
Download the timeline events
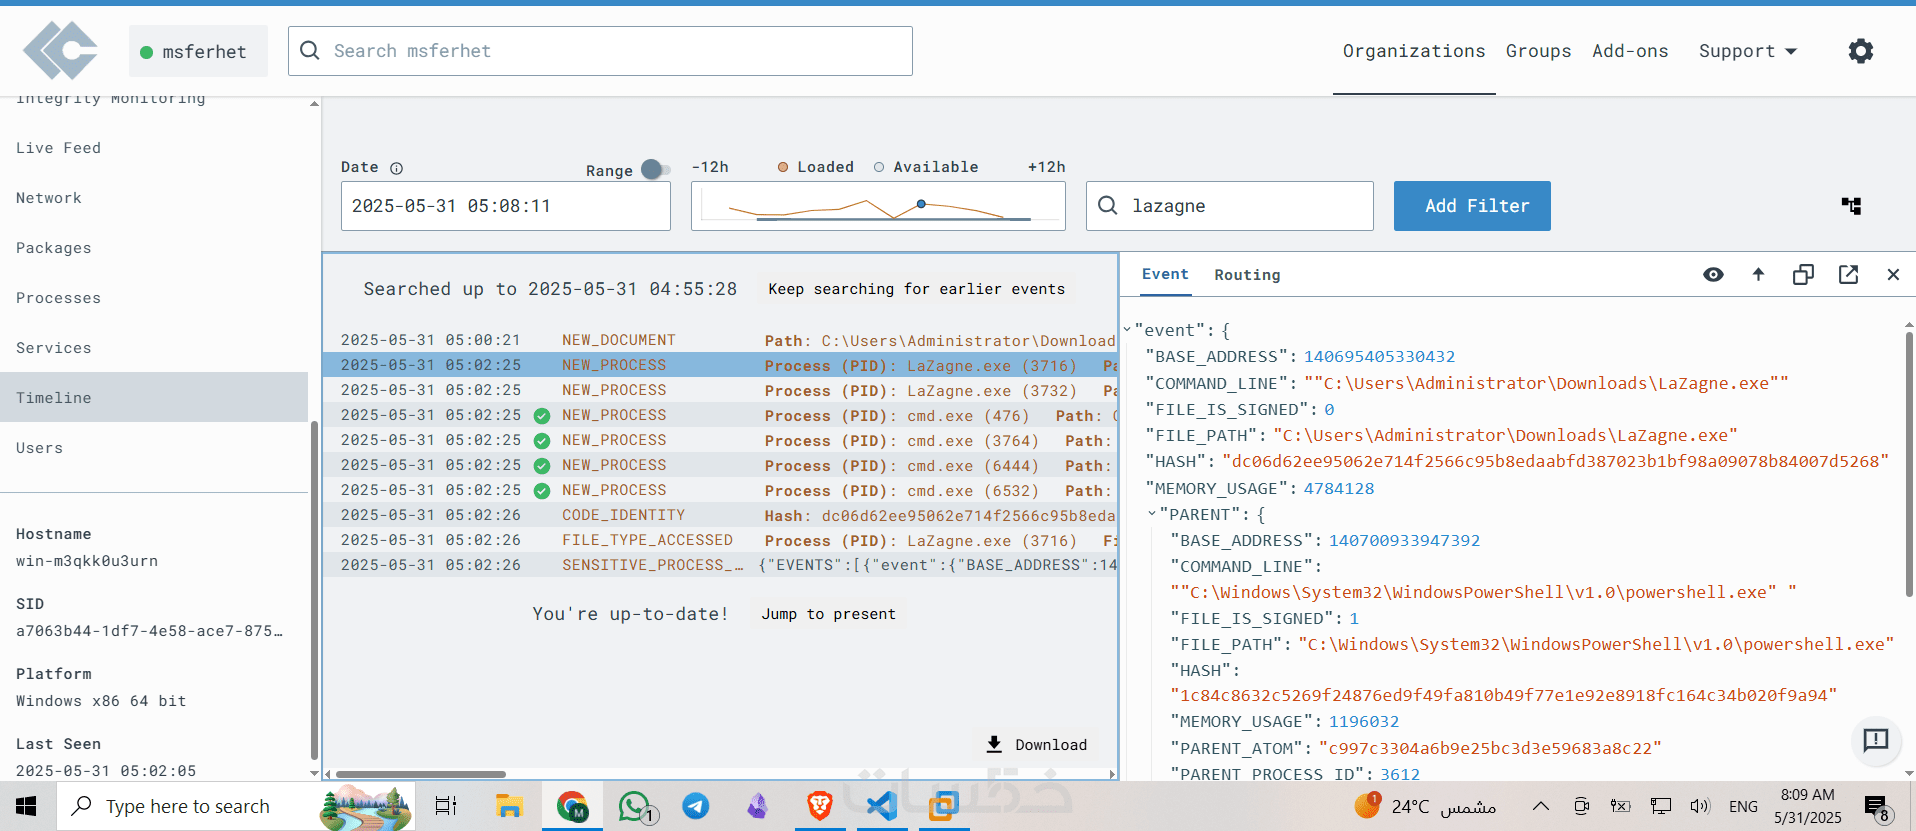(1037, 745)
